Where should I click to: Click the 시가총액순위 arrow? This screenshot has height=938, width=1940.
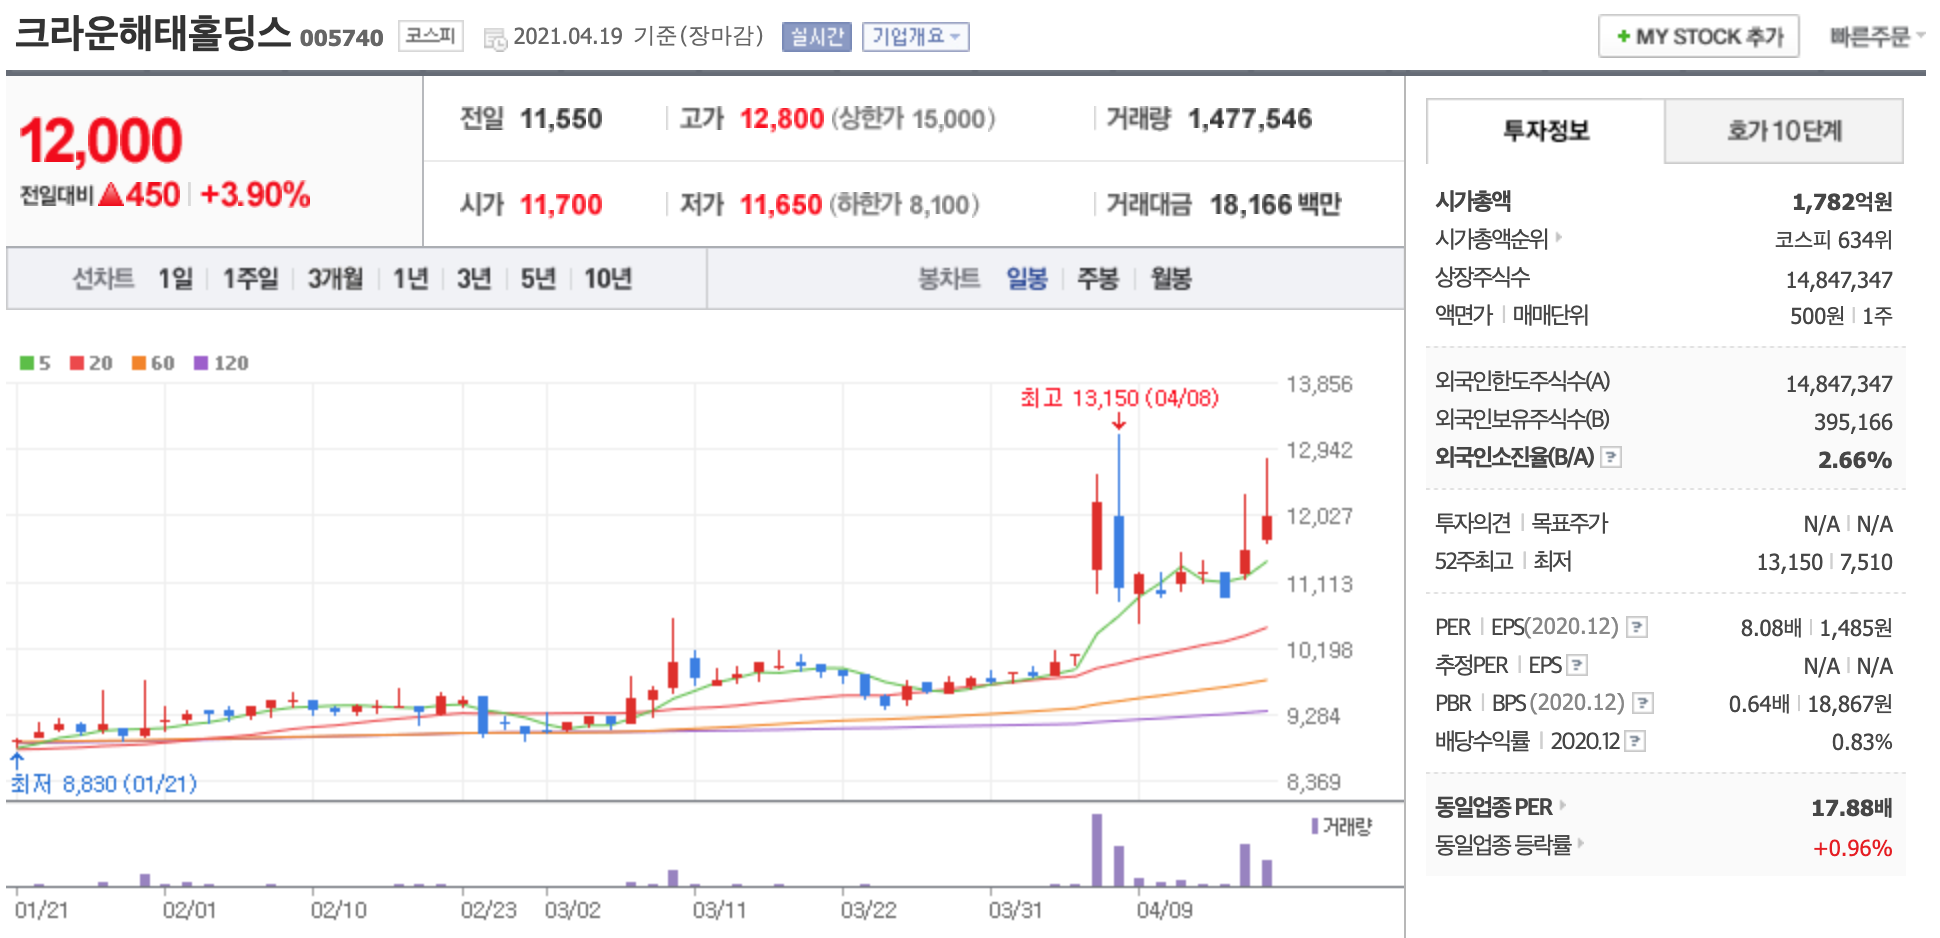click(x=1558, y=238)
